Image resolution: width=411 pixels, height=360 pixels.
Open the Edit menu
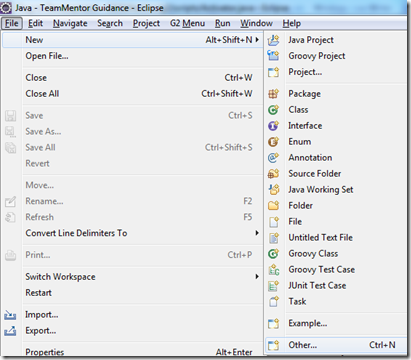35,23
